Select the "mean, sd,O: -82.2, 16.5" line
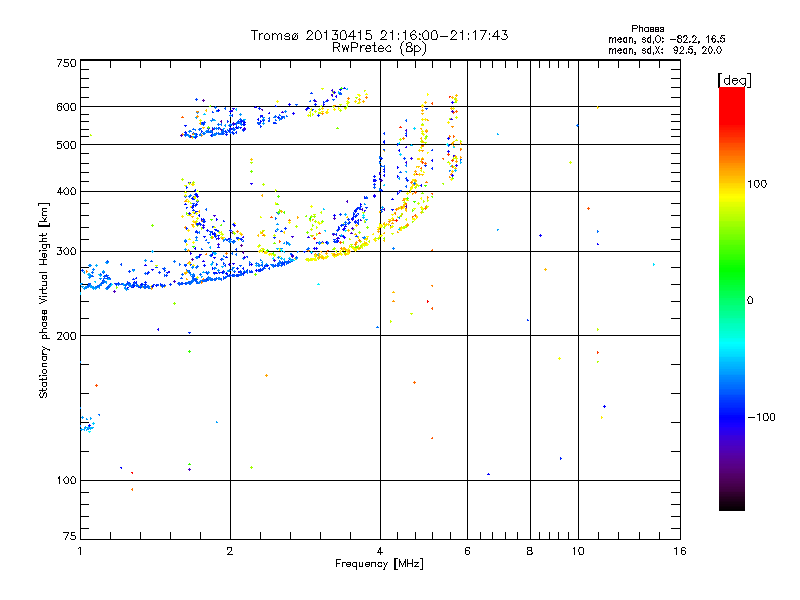This screenshot has height=600, width=800. point(666,39)
